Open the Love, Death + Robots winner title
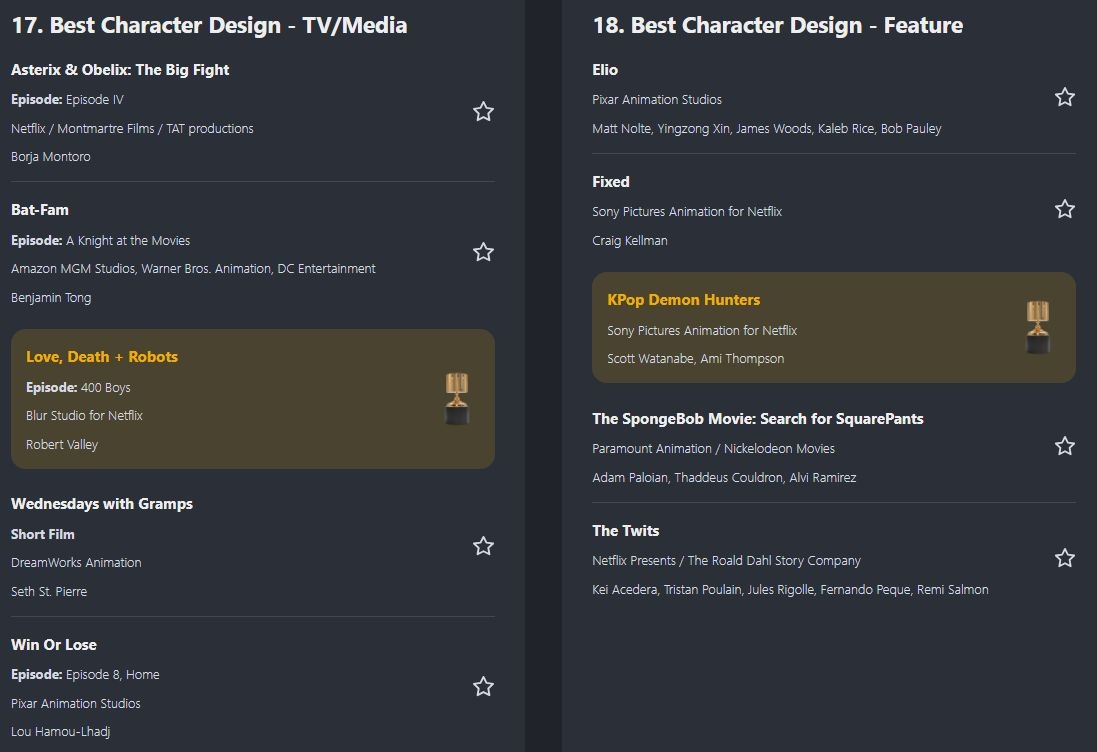The width and height of the screenshot is (1097, 752). (x=102, y=357)
